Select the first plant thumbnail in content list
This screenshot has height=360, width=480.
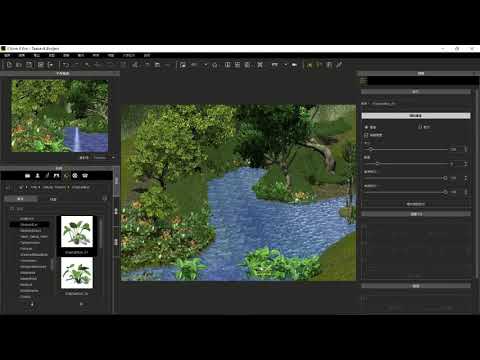pos(77,231)
